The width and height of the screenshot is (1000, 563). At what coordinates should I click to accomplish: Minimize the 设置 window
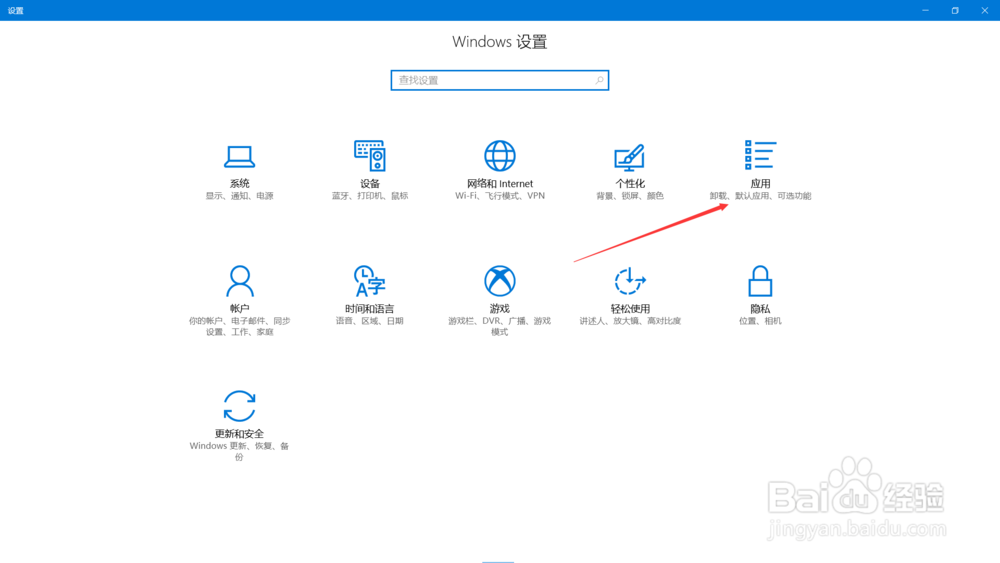[925, 10]
